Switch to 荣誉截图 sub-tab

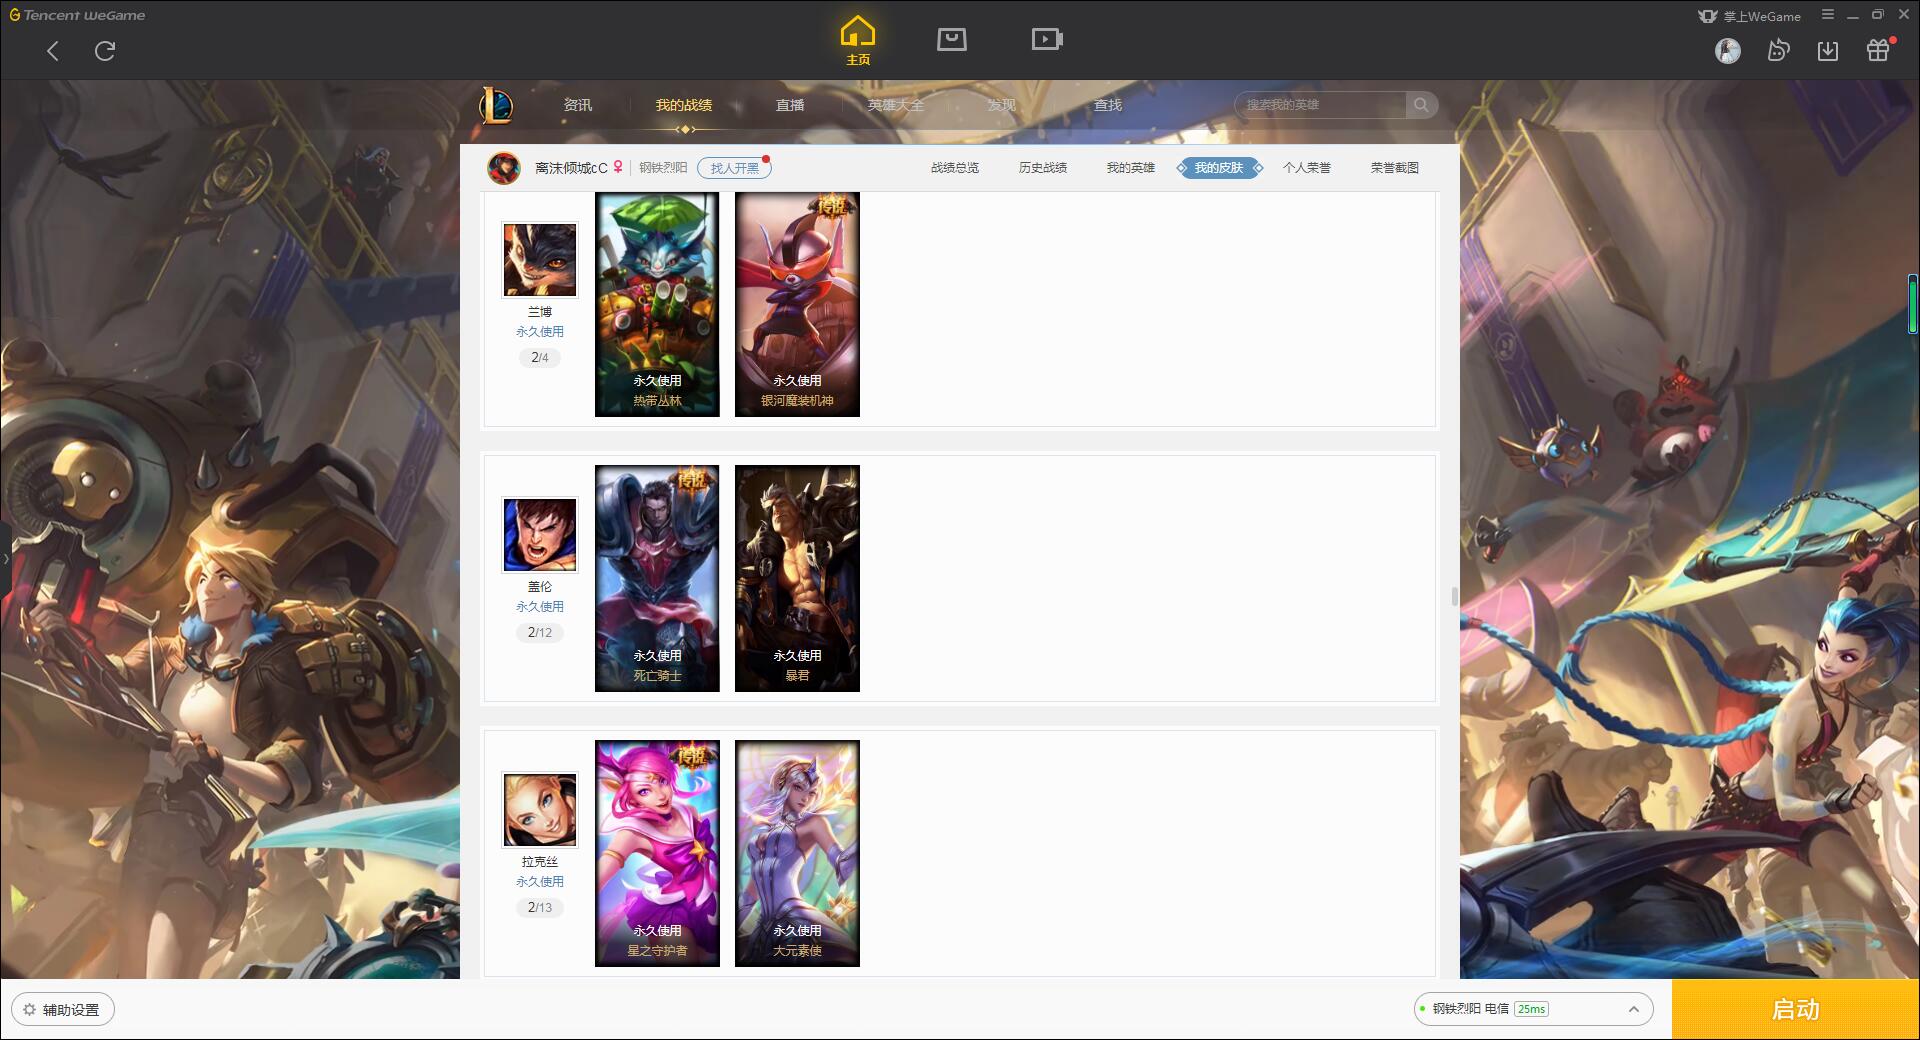point(1395,168)
